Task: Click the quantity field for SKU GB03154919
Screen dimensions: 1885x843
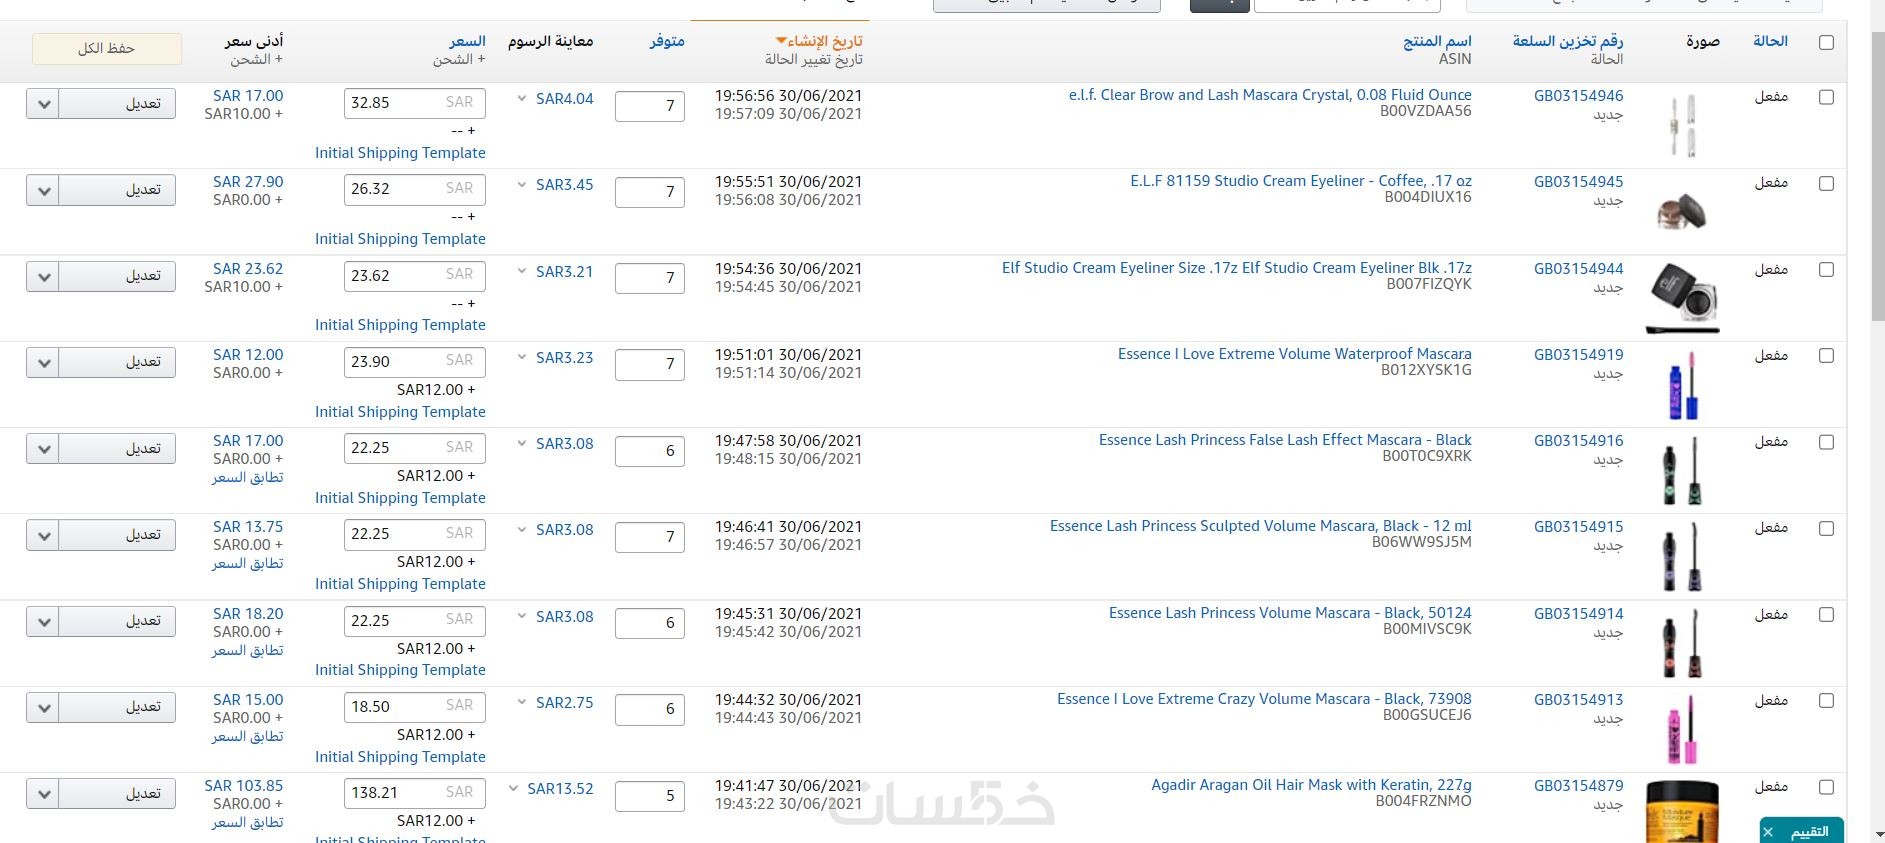Action: (x=650, y=364)
